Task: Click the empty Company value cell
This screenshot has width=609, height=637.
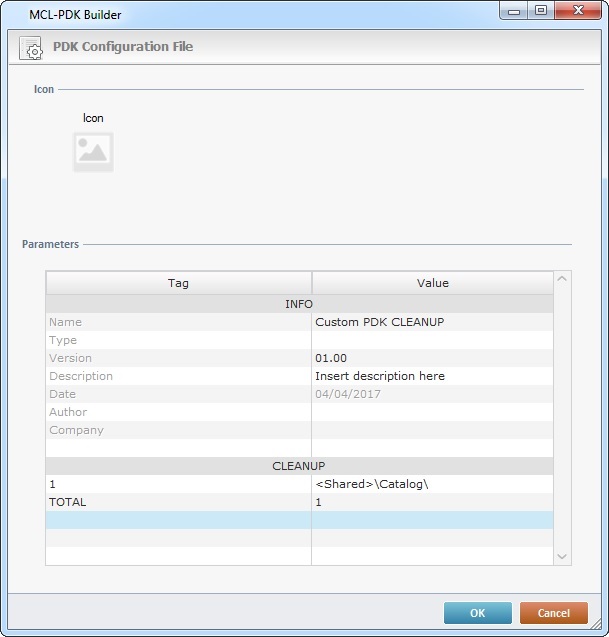Action: pyautogui.click(x=431, y=430)
